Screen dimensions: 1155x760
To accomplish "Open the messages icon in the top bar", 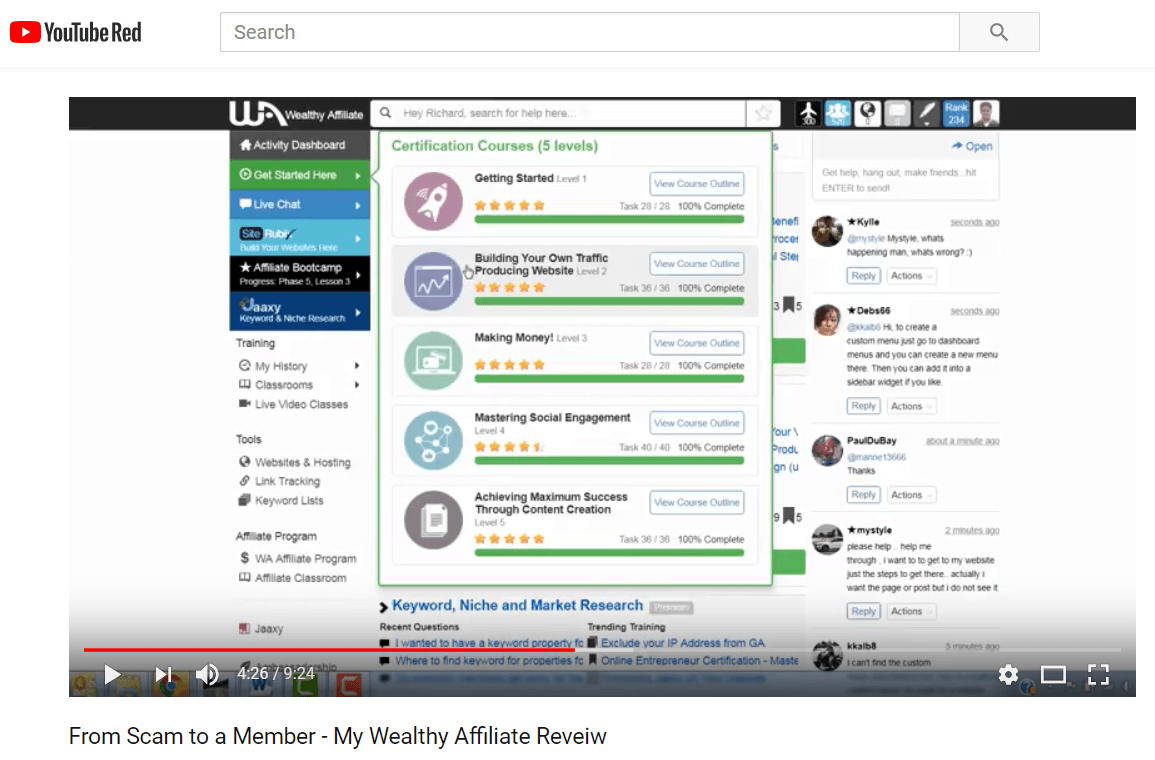I will pyautogui.click(x=897, y=113).
